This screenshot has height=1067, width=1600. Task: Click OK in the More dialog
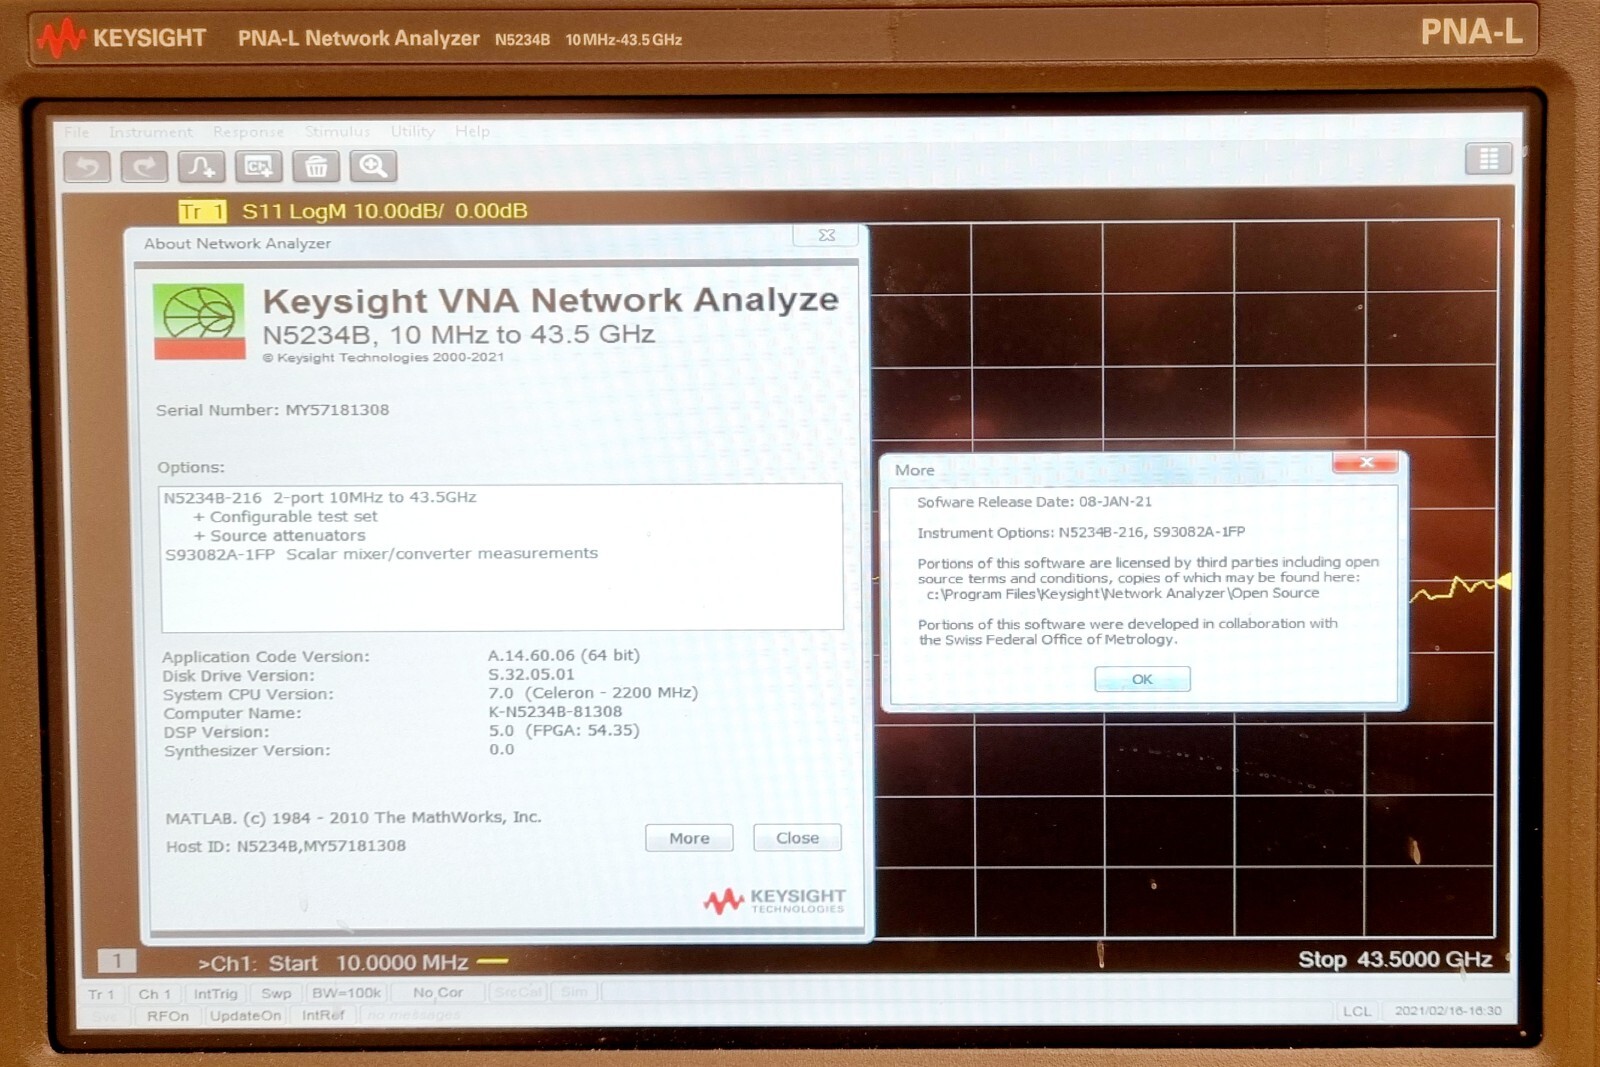click(1141, 678)
